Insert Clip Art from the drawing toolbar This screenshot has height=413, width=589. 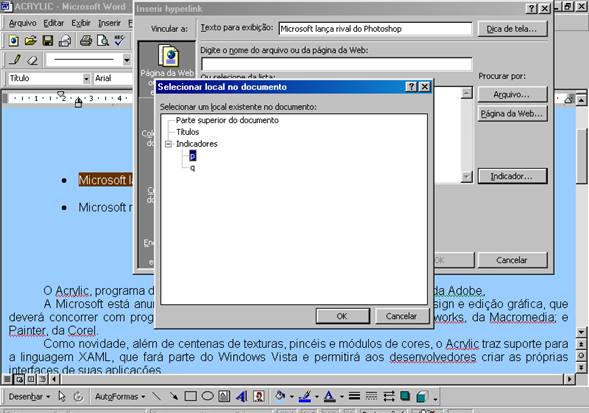[x=258, y=396]
